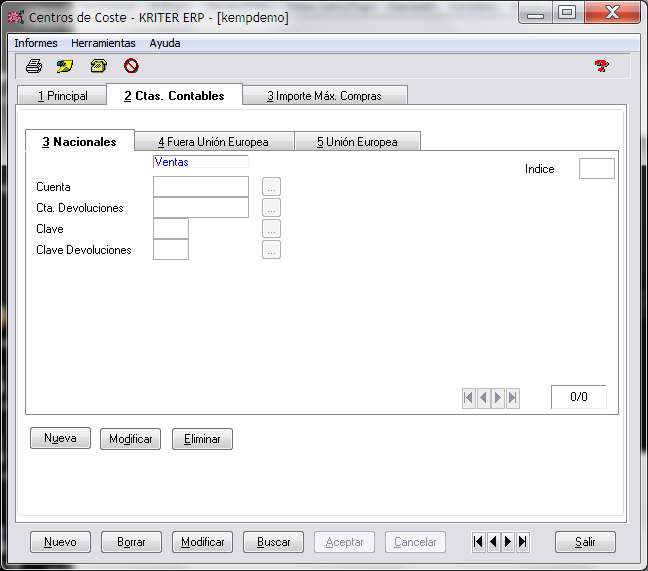Go to previous account in inner navigator
648x571 pixels.
tap(483, 398)
